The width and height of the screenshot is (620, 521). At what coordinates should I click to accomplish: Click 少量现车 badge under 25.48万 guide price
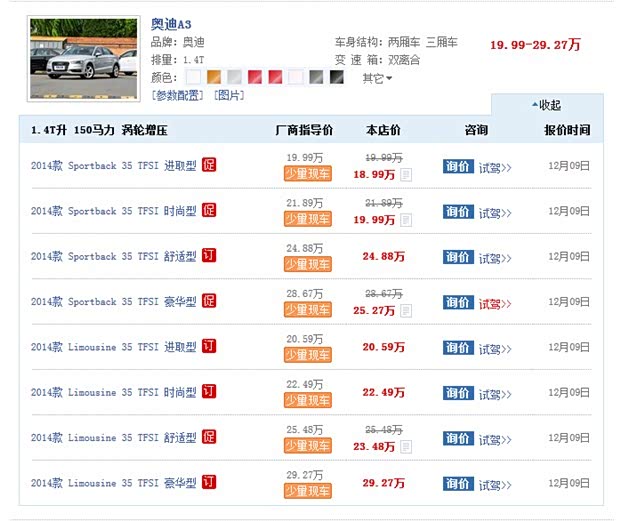tap(308, 446)
